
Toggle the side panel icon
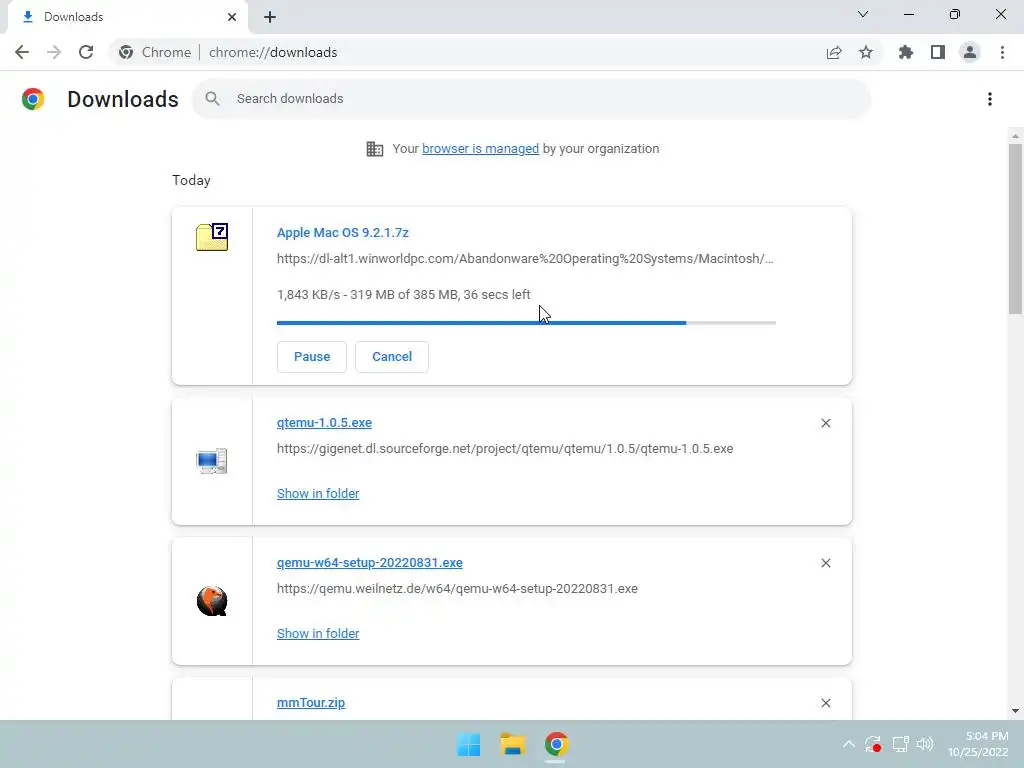point(938,52)
